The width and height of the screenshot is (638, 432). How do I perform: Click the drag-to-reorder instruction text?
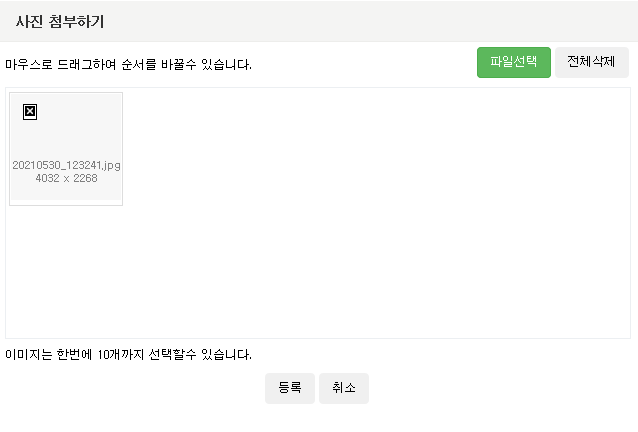coord(128,65)
